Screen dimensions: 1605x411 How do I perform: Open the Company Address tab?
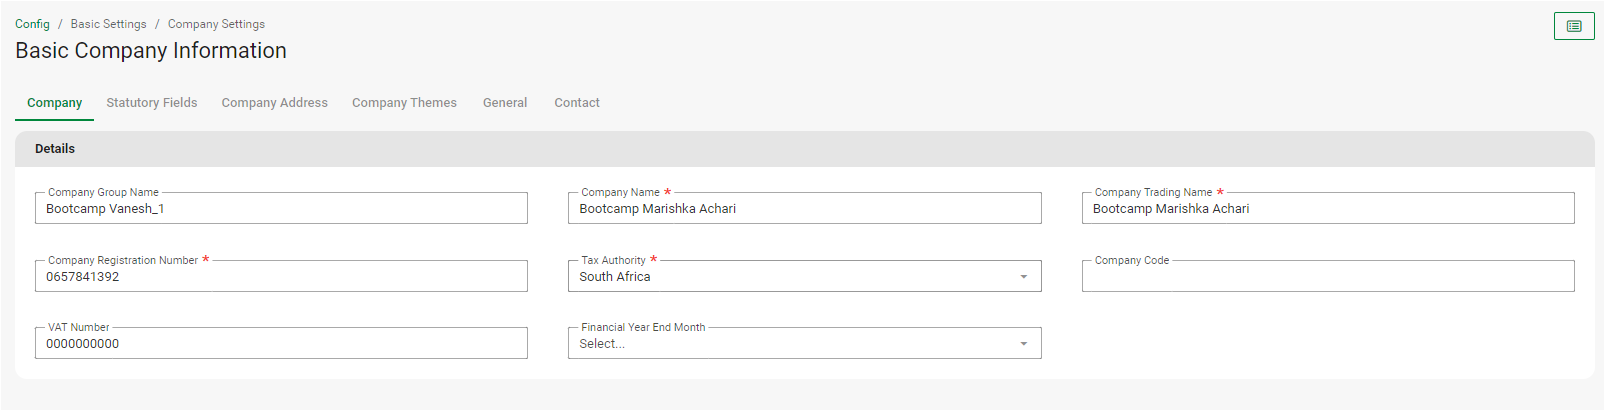click(x=275, y=103)
